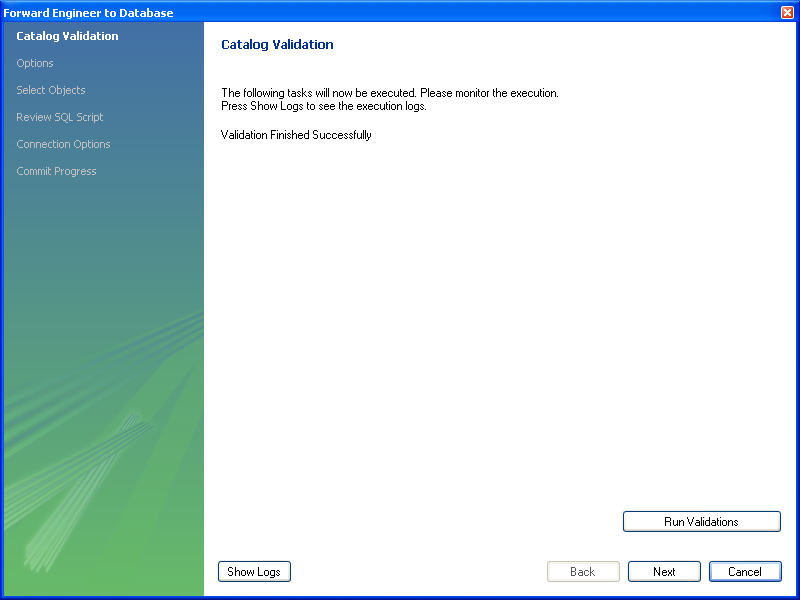Show the execution logs
The image size is (800, 600).
point(254,571)
